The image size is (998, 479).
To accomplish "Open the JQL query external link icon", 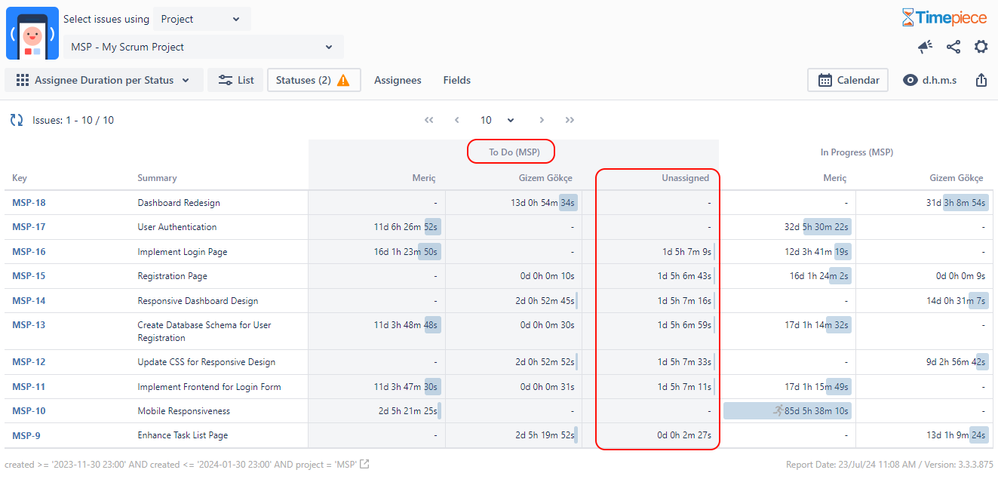I will click(x=365, y=464).
